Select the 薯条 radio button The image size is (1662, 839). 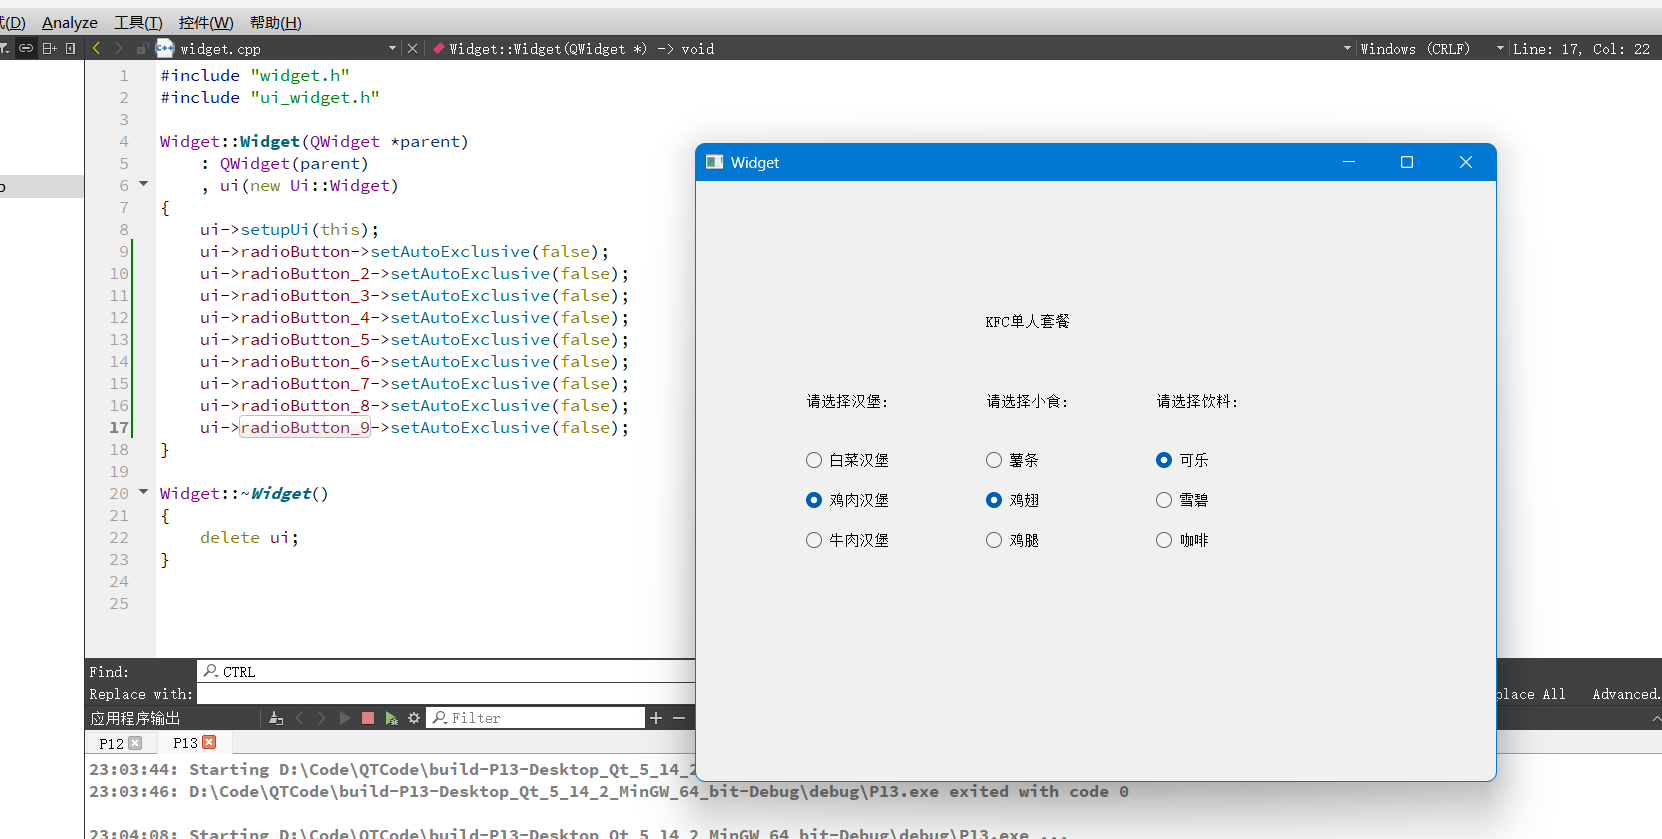tap(994, 460)
